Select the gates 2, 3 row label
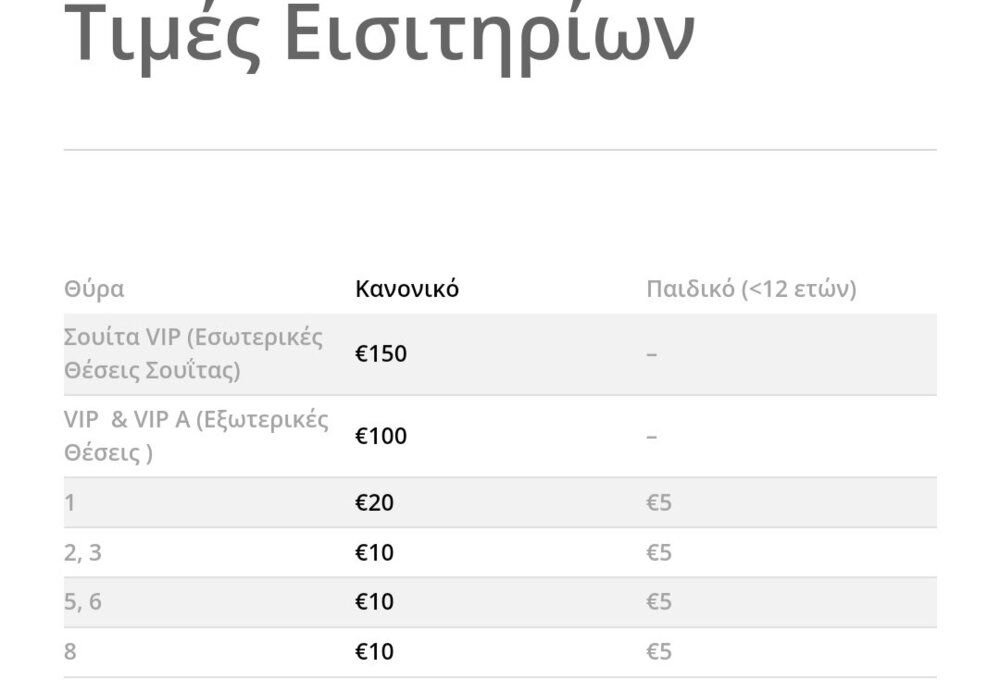This screenshot has width=1000, height=693. pyautogui.click(x=83, y=553)
